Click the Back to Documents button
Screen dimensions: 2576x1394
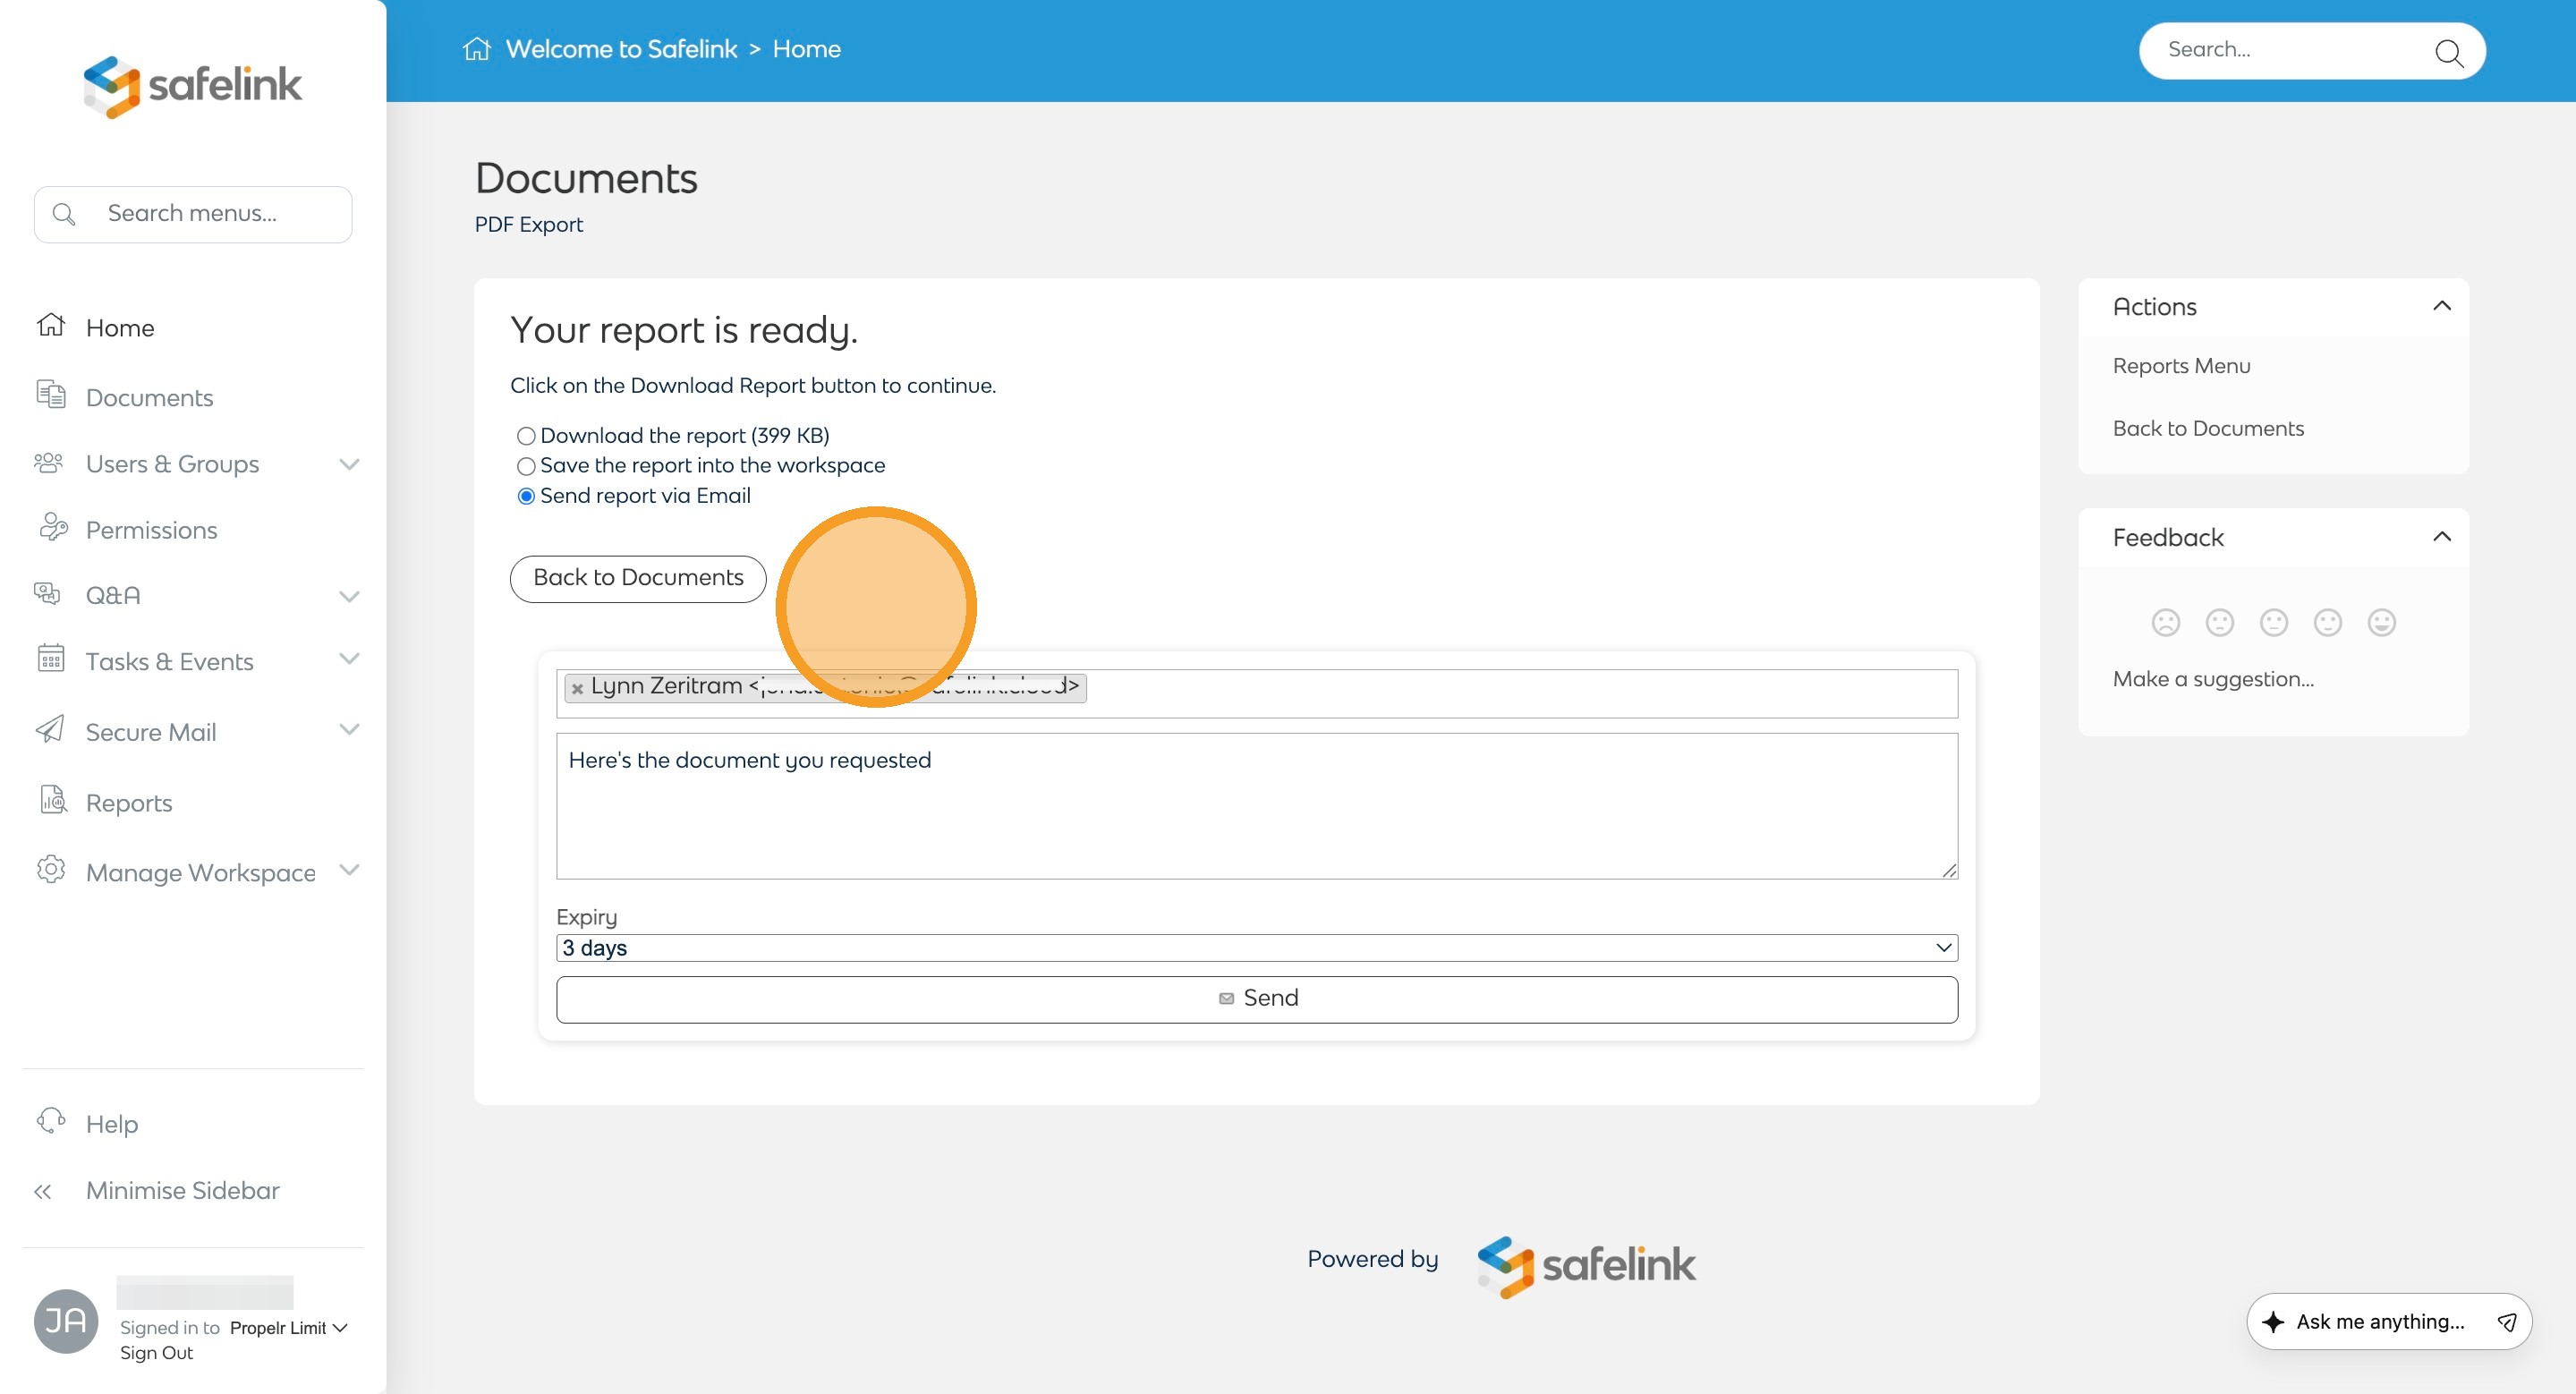638,578
